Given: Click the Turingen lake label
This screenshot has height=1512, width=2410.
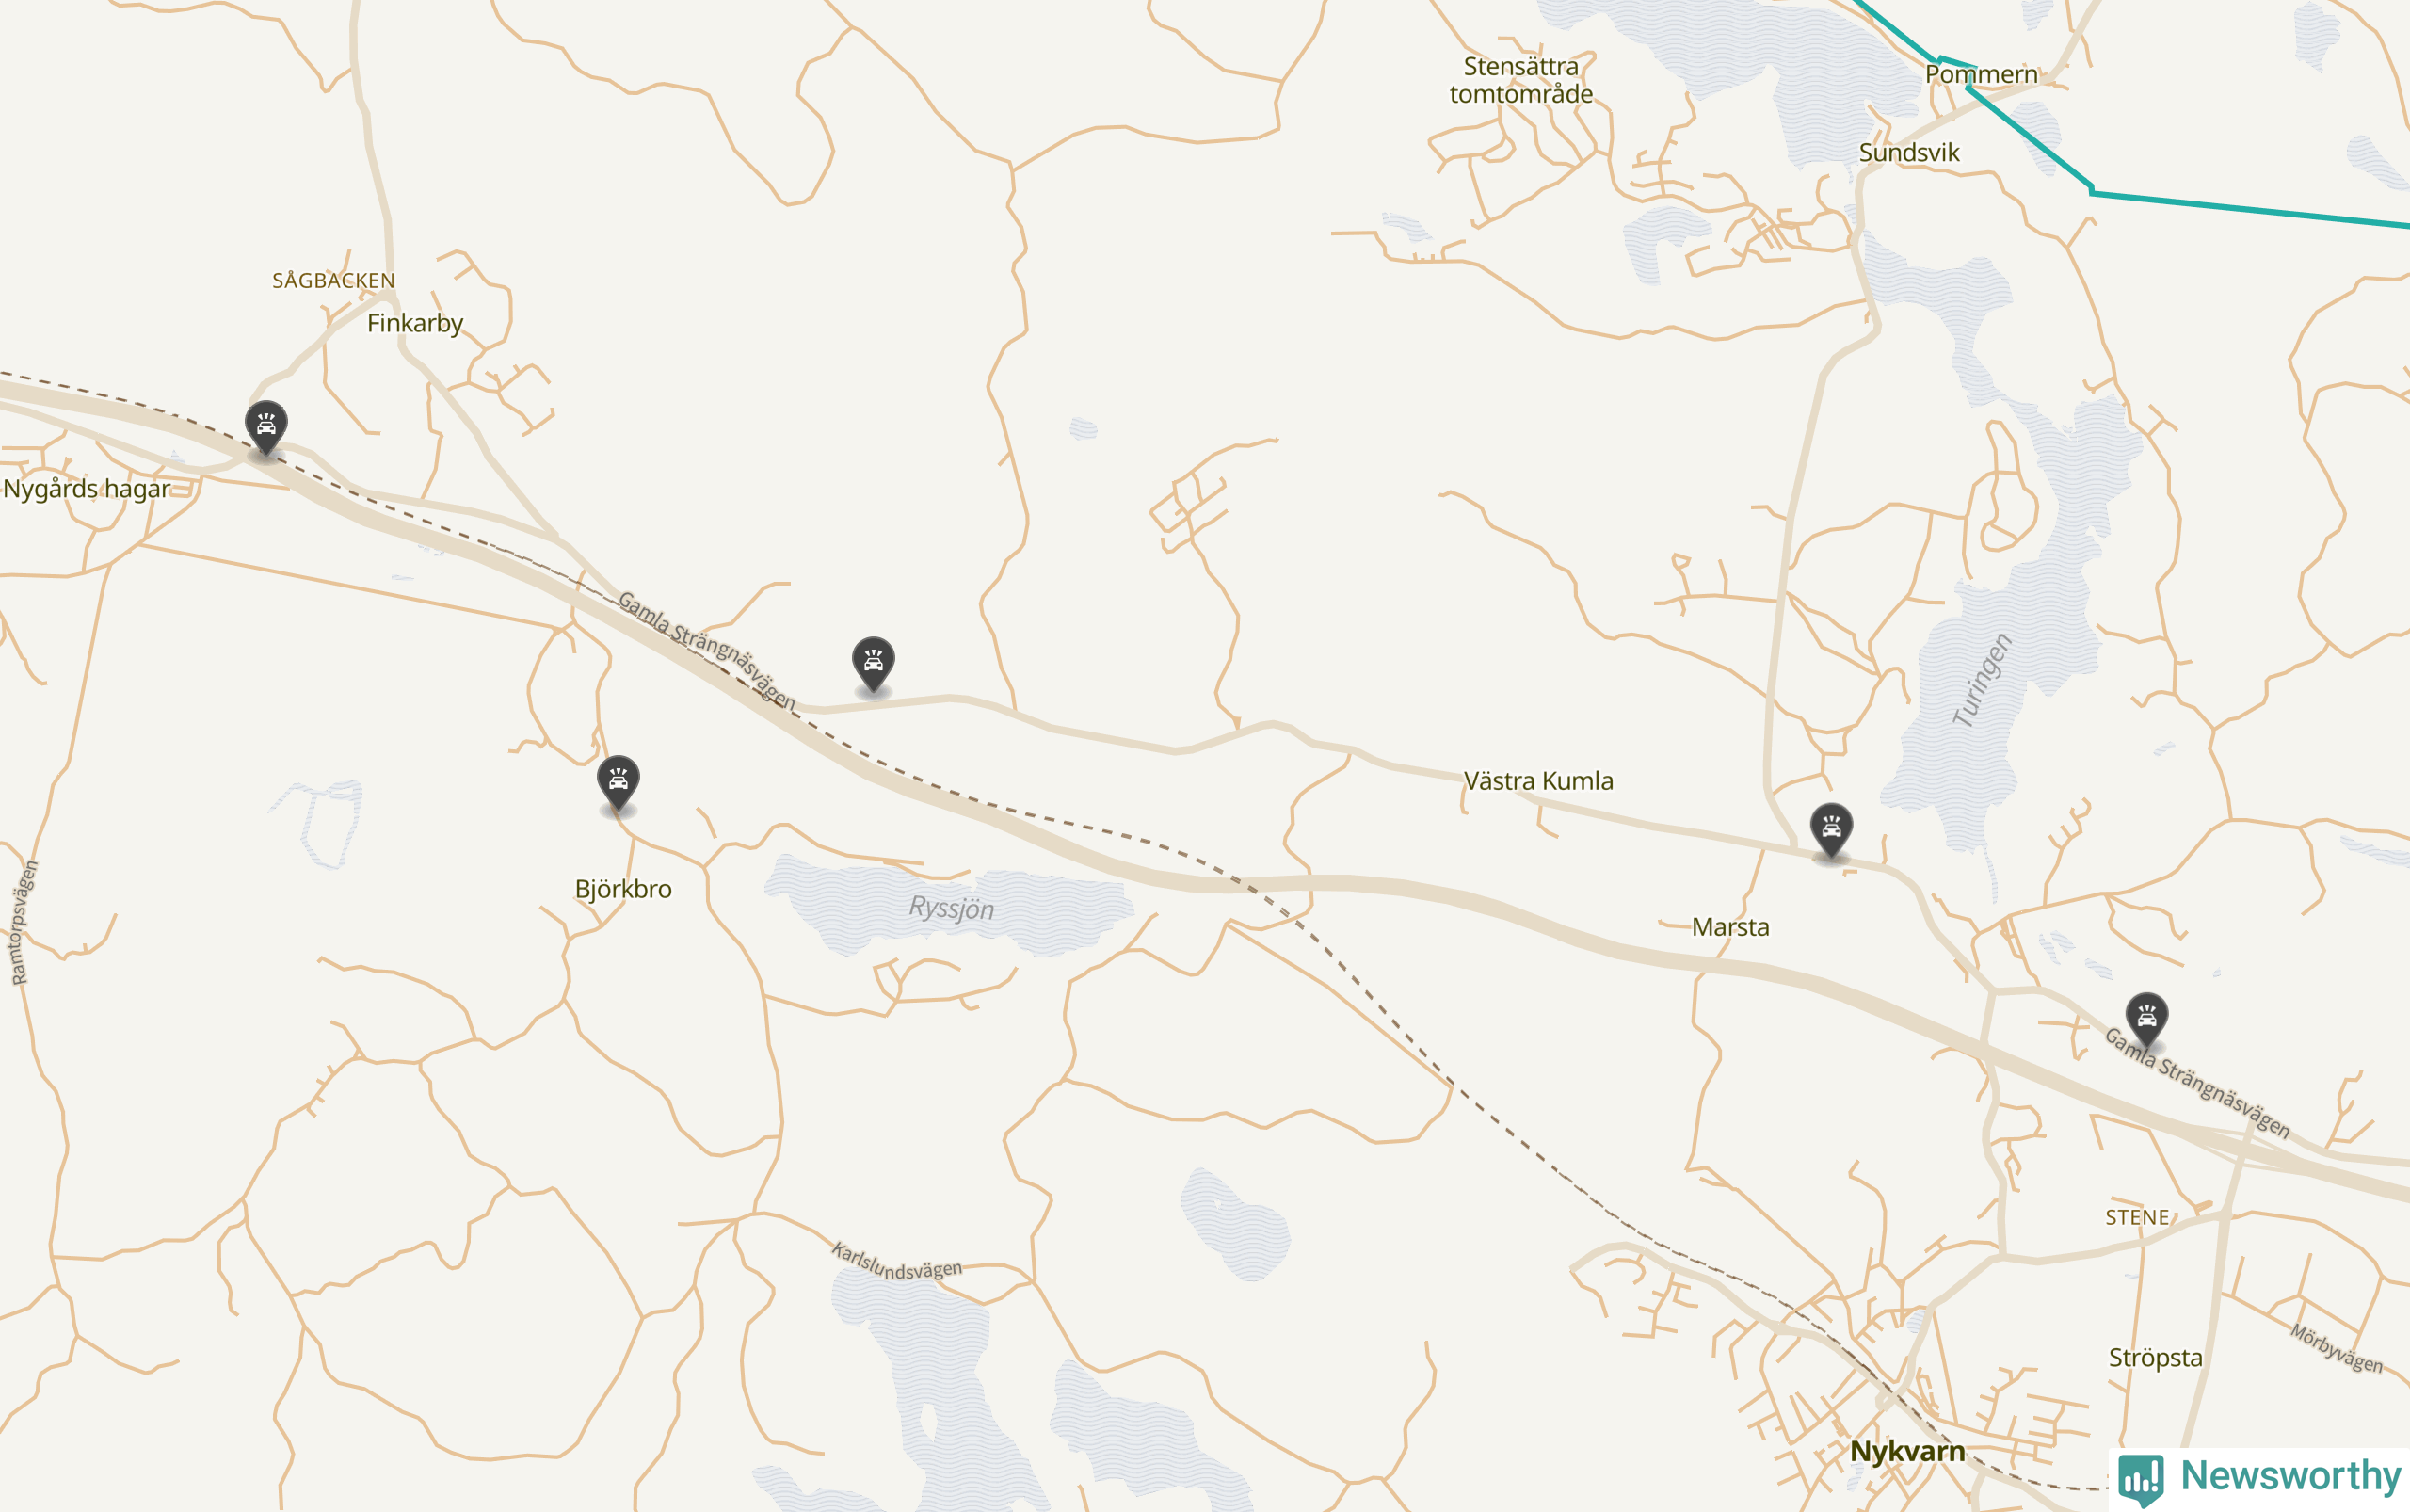Looking at the screenshot, I should [1982, 680].
